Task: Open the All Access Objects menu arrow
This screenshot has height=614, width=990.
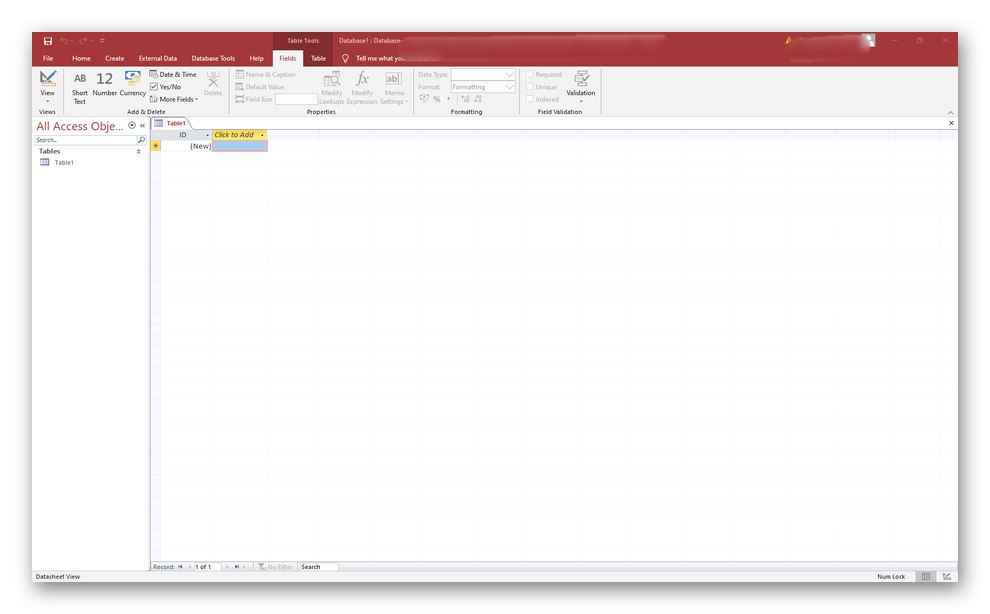Action: 132,126
